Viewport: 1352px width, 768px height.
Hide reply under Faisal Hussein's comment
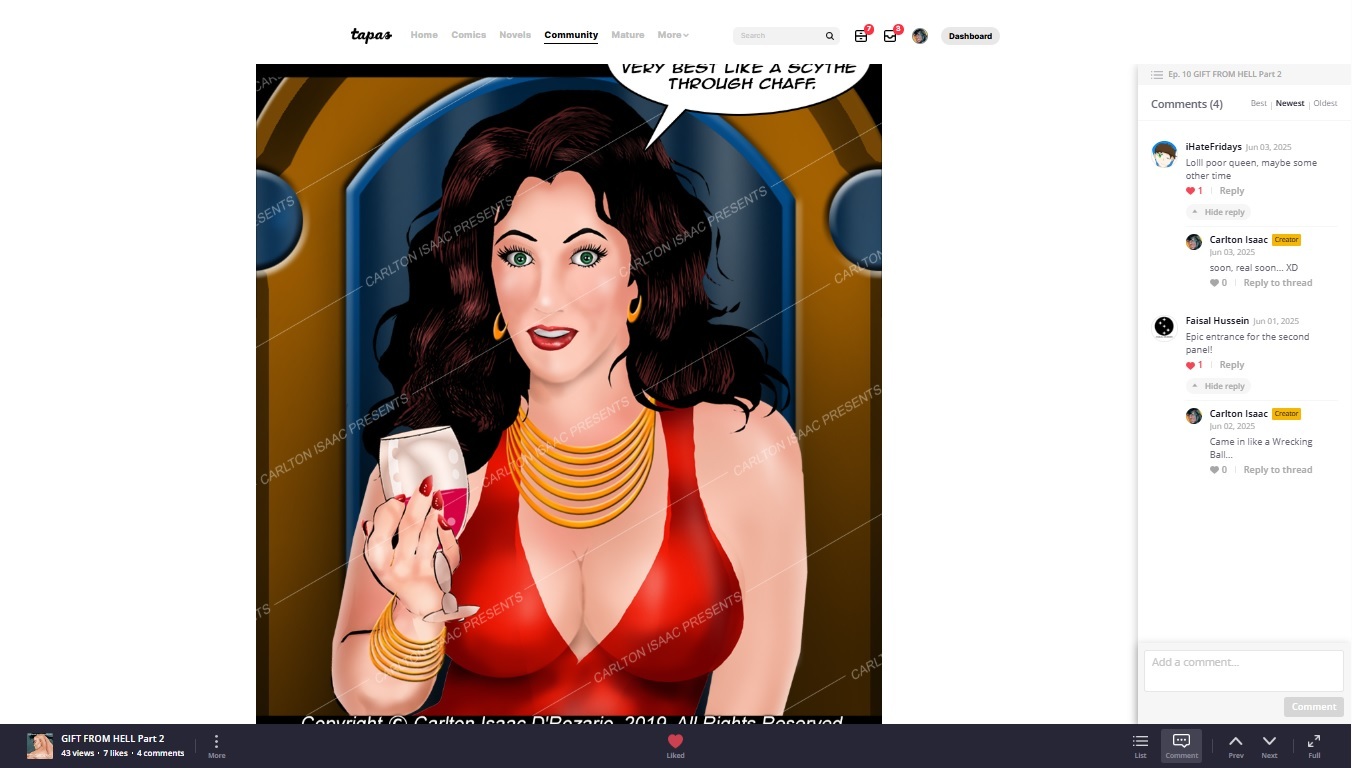click(1218, 386)
